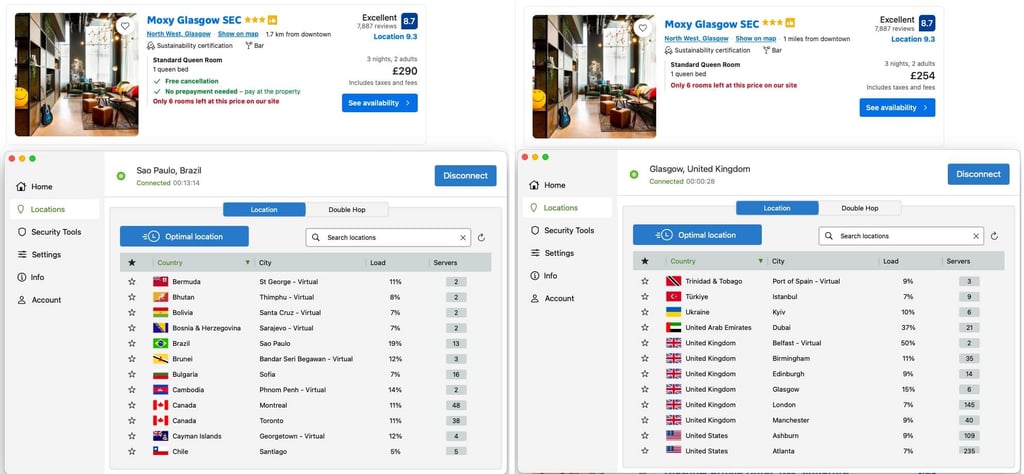Favorite the Bermuda St George server
The width and height of the screenshot is (1024, 474).
(x=132, y=282)
